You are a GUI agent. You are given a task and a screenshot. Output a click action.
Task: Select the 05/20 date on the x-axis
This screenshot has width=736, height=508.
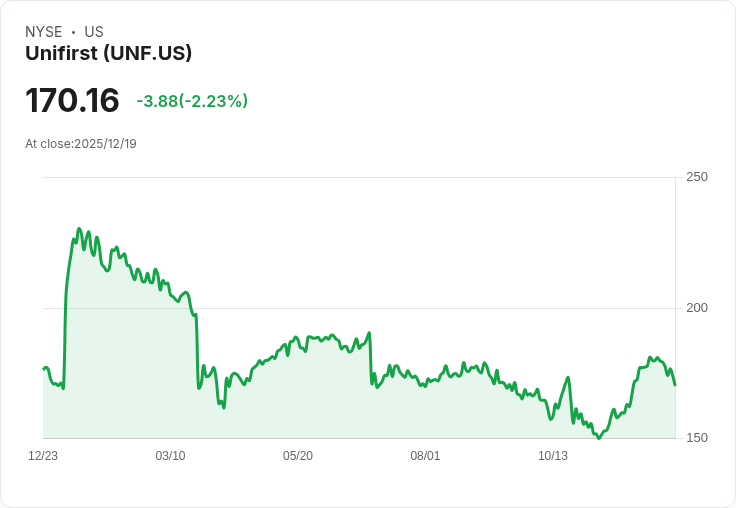pyautogui.click(x=298, y=456)
